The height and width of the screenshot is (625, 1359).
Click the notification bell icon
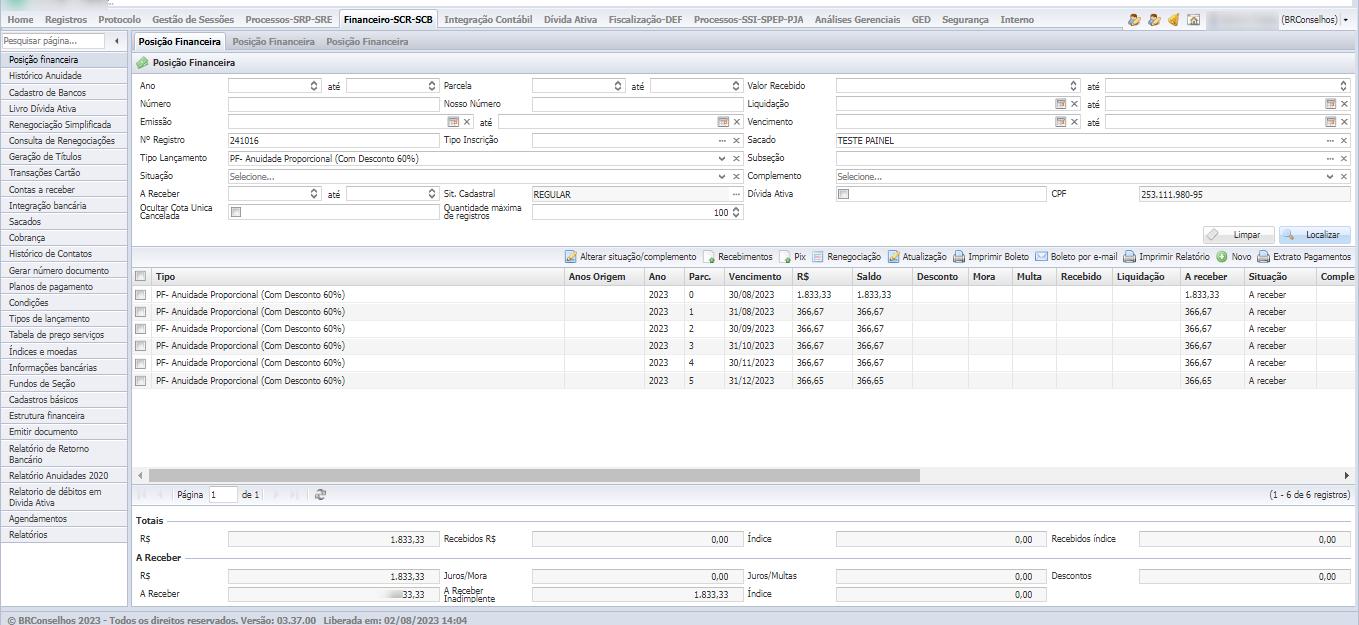[x=1173, y=19]
